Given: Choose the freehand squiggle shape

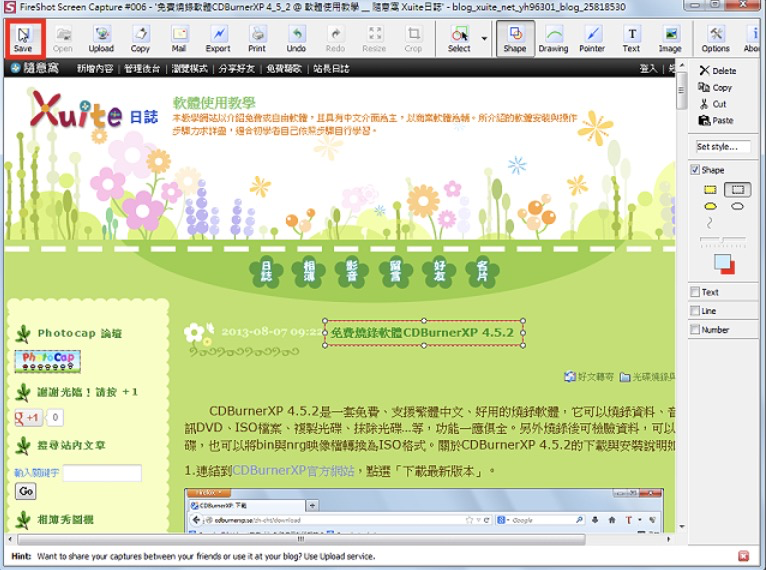Looking at the screenshot, I should (x=710, y=223).
